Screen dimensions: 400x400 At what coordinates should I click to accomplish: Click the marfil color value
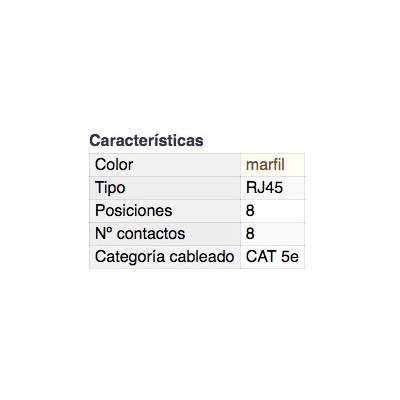coord(265,165)
